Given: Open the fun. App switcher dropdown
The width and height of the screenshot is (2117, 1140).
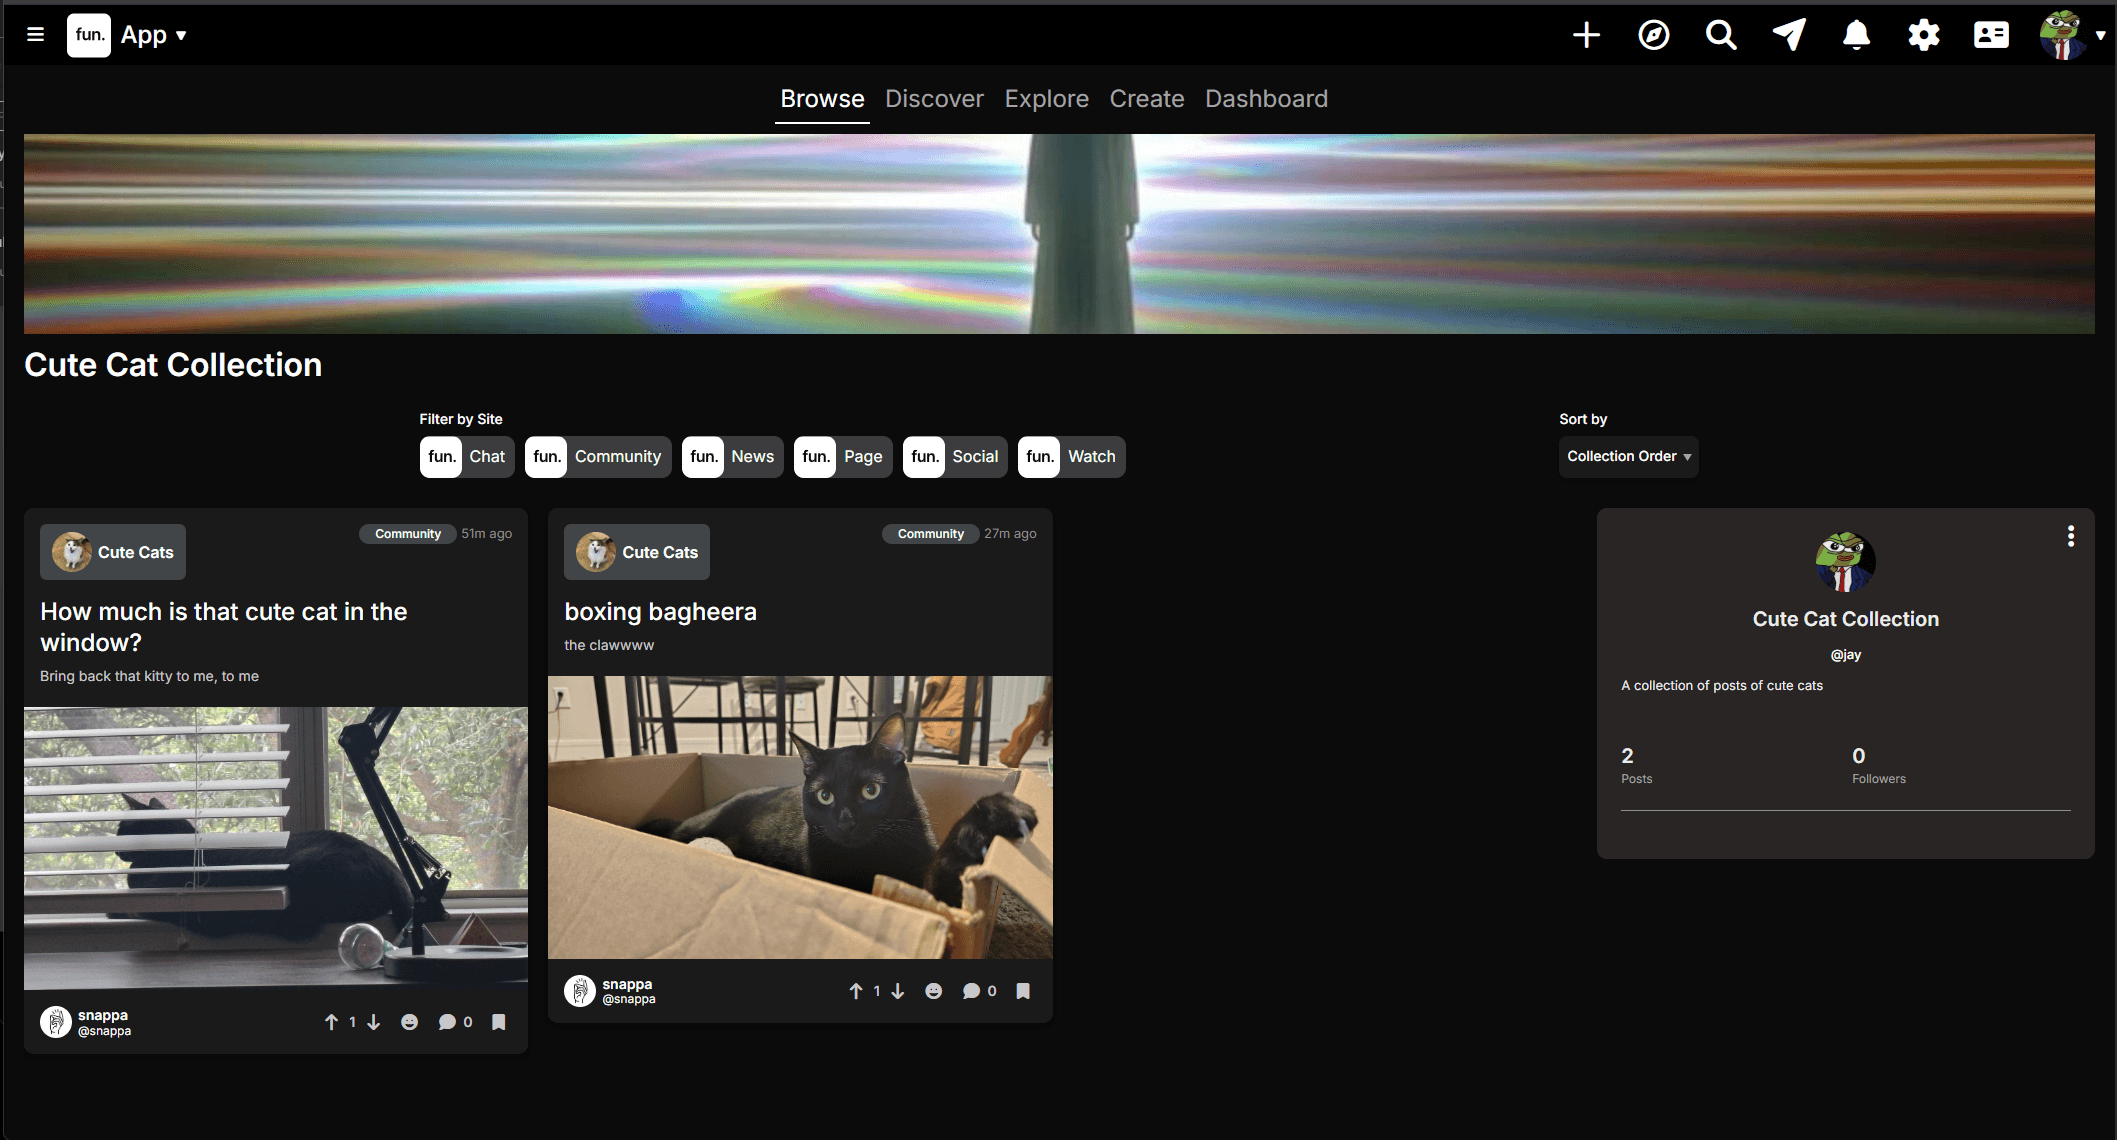Looking at the screenshot, I should (128, 35).
